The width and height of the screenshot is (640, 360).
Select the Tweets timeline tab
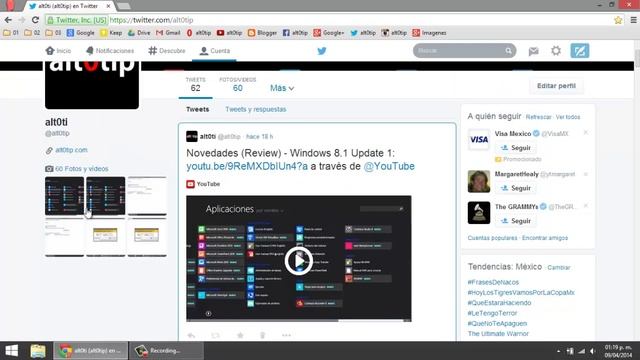[x=198, y=109]
